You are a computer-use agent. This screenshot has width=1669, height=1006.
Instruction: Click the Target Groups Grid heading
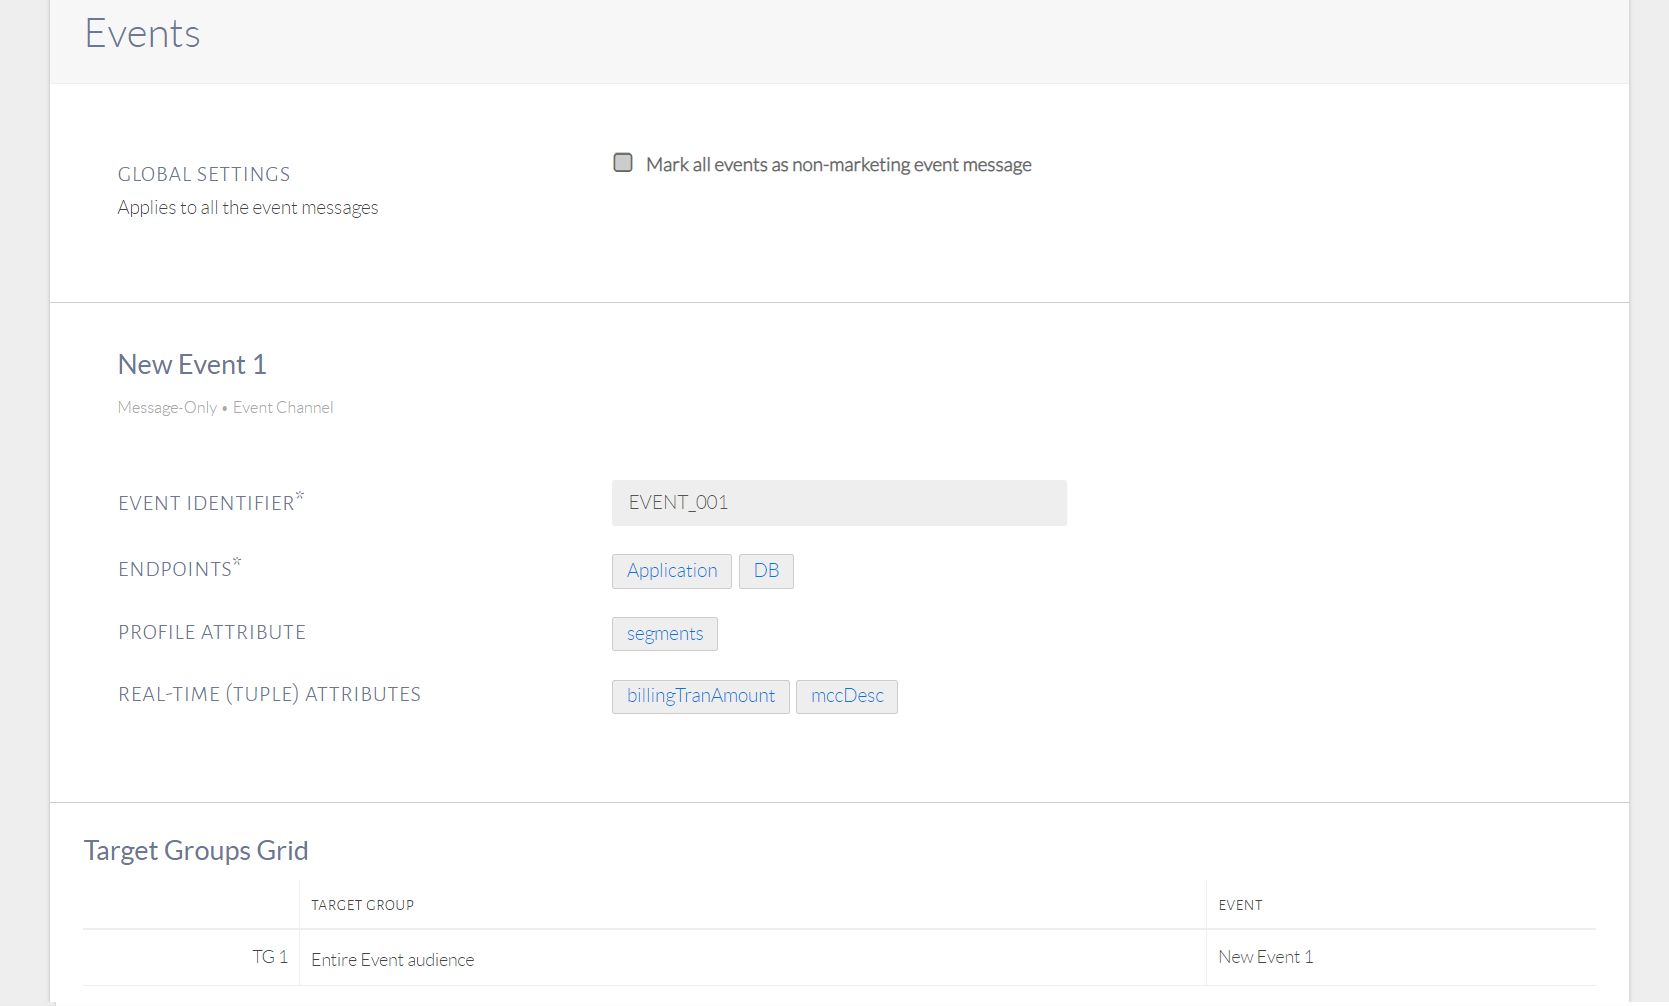pyautogui.click(x=196, y=850)
